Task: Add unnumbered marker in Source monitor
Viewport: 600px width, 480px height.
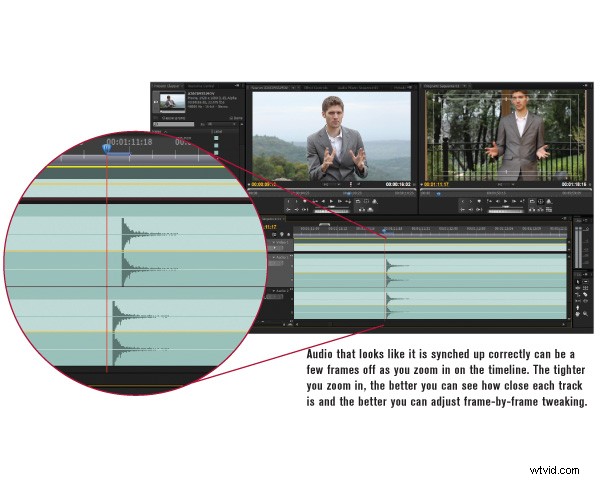Action: pyautogui.click(x=305, y=201)
